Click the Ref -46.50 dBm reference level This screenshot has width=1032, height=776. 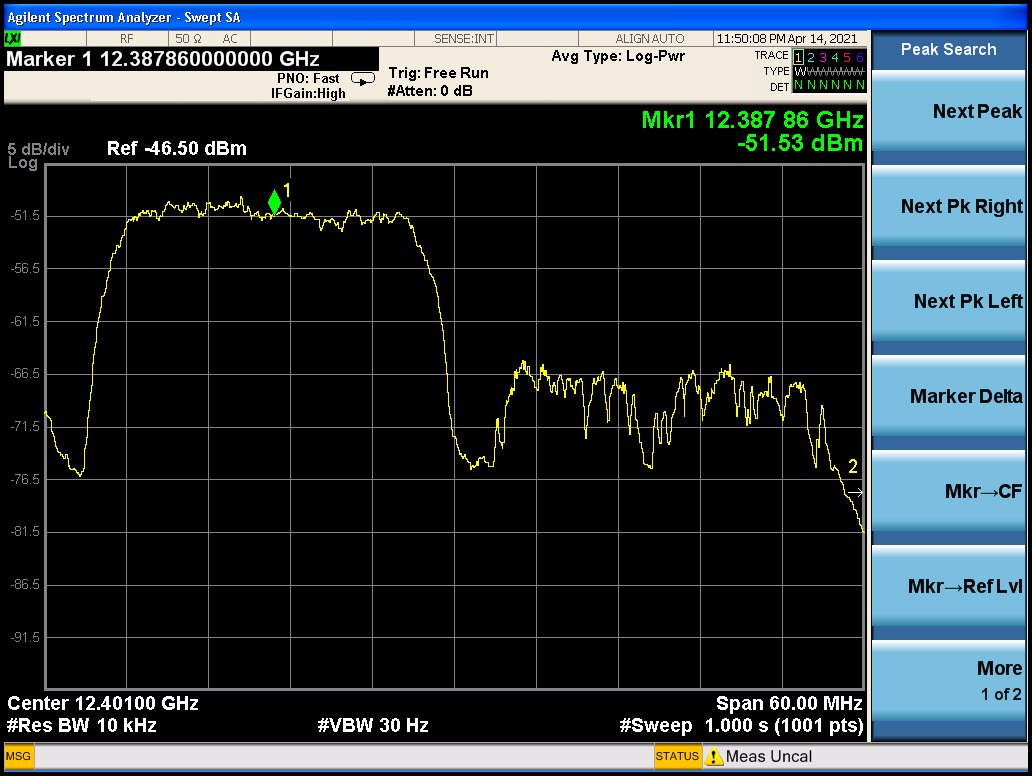177,148
